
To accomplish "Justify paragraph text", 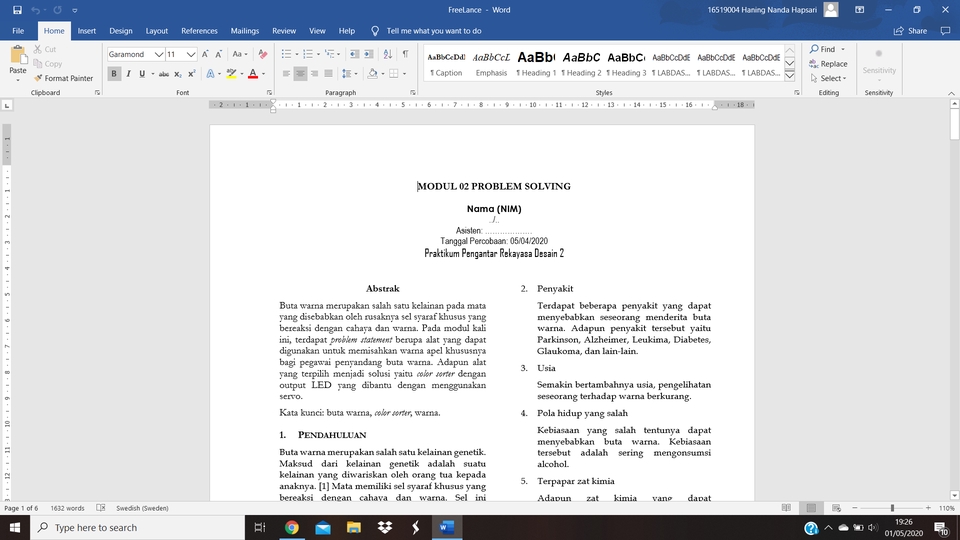I will (x=328, y=74).
